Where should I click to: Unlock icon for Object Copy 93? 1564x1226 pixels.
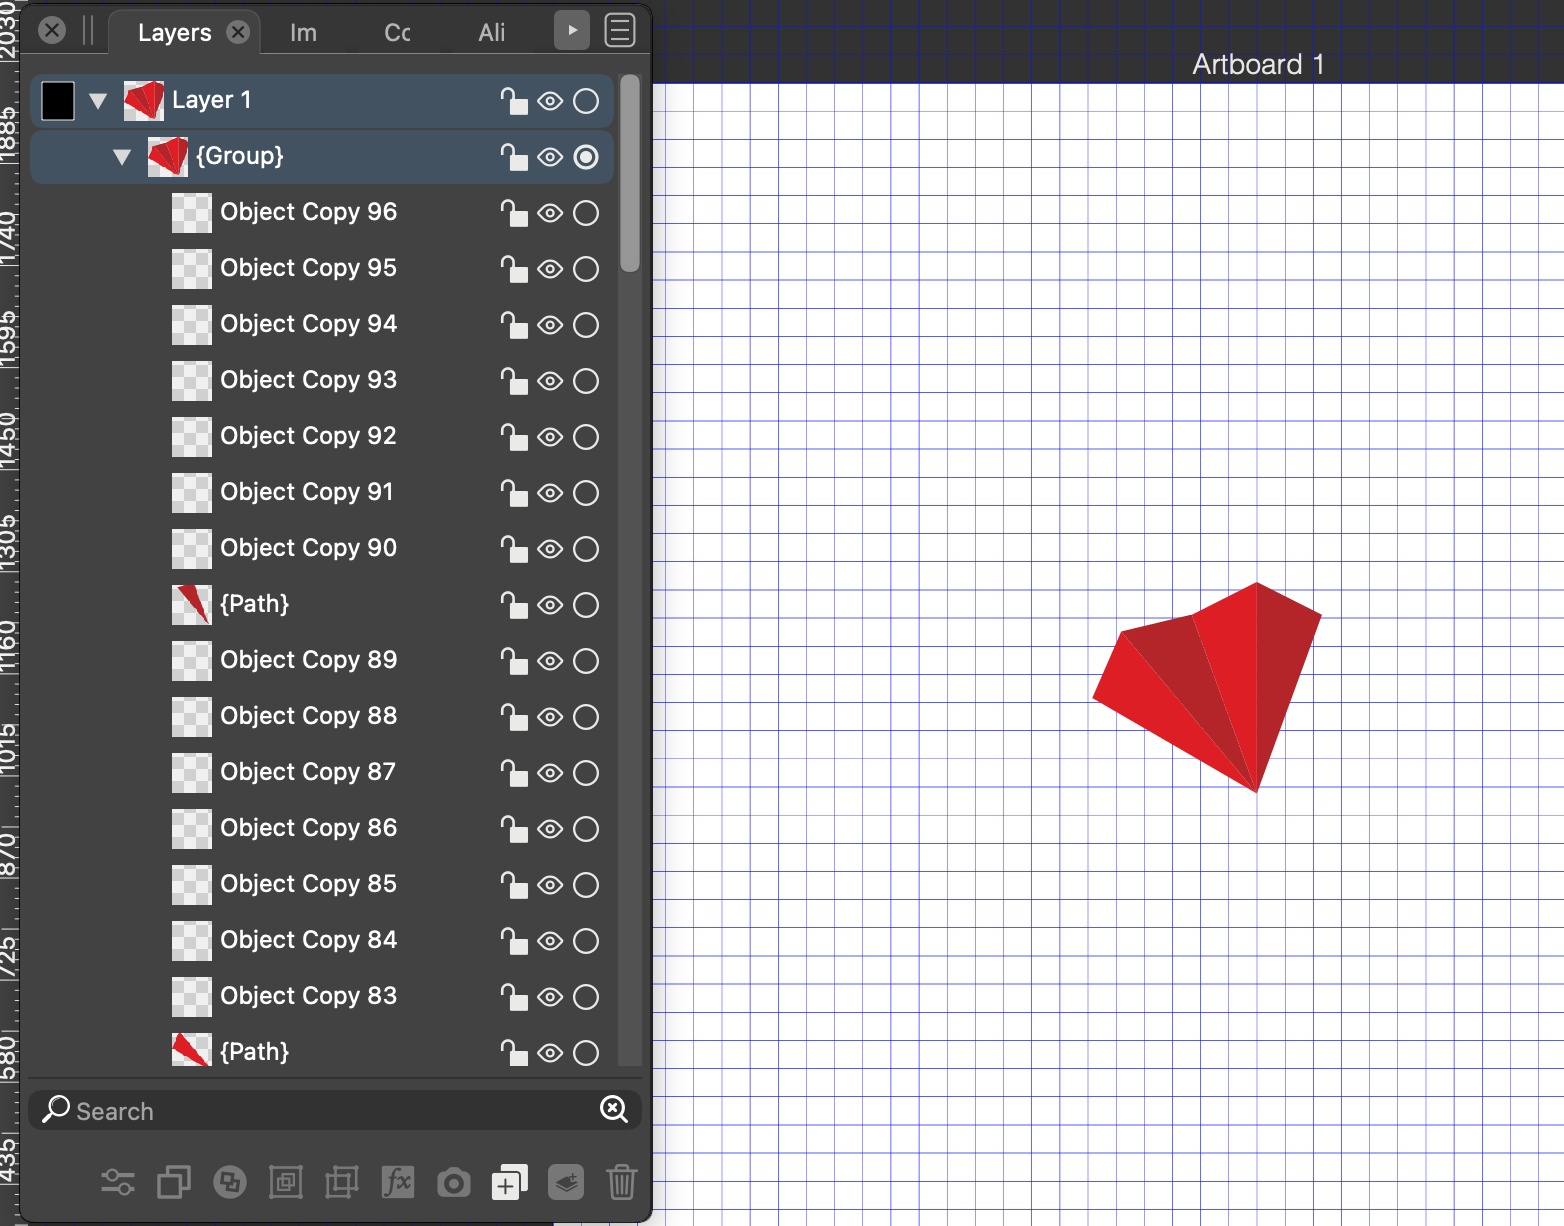[513, 381]
